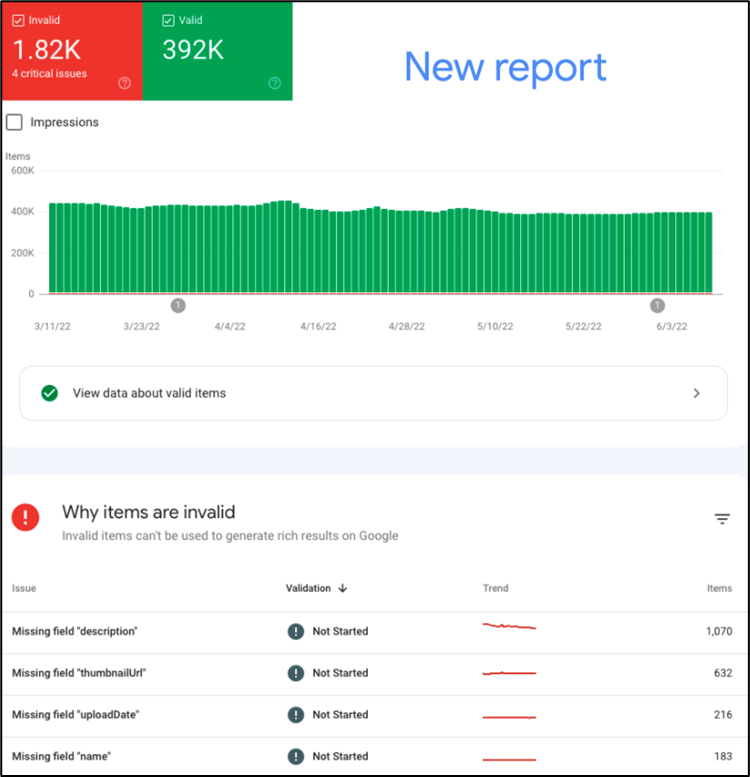Click the Items column header
750x777 pixels.
tap(719, 588)
